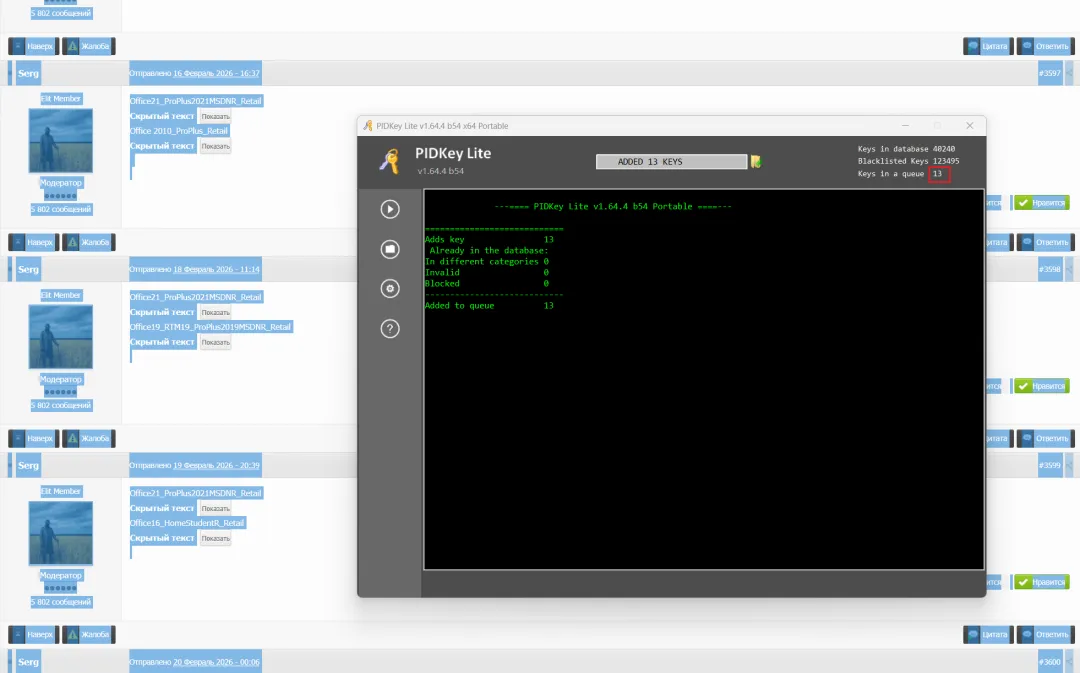Open date link 19 Февраль 2026 - 20:39
1080x673 pixels.
(216, 466)
